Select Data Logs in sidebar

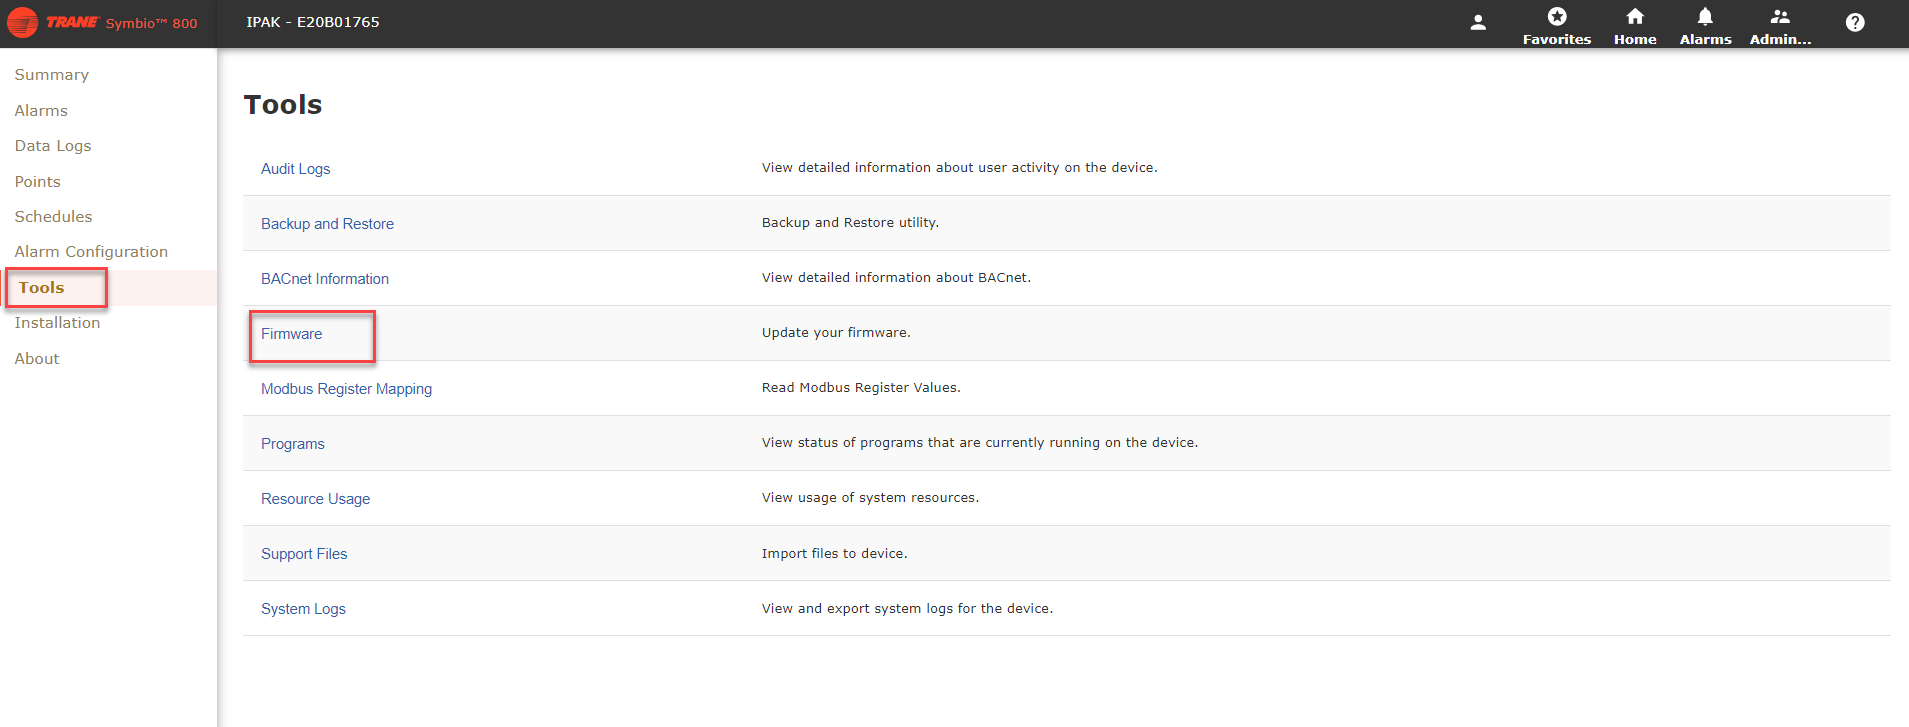pyautogui.click(x=53, y=146)
